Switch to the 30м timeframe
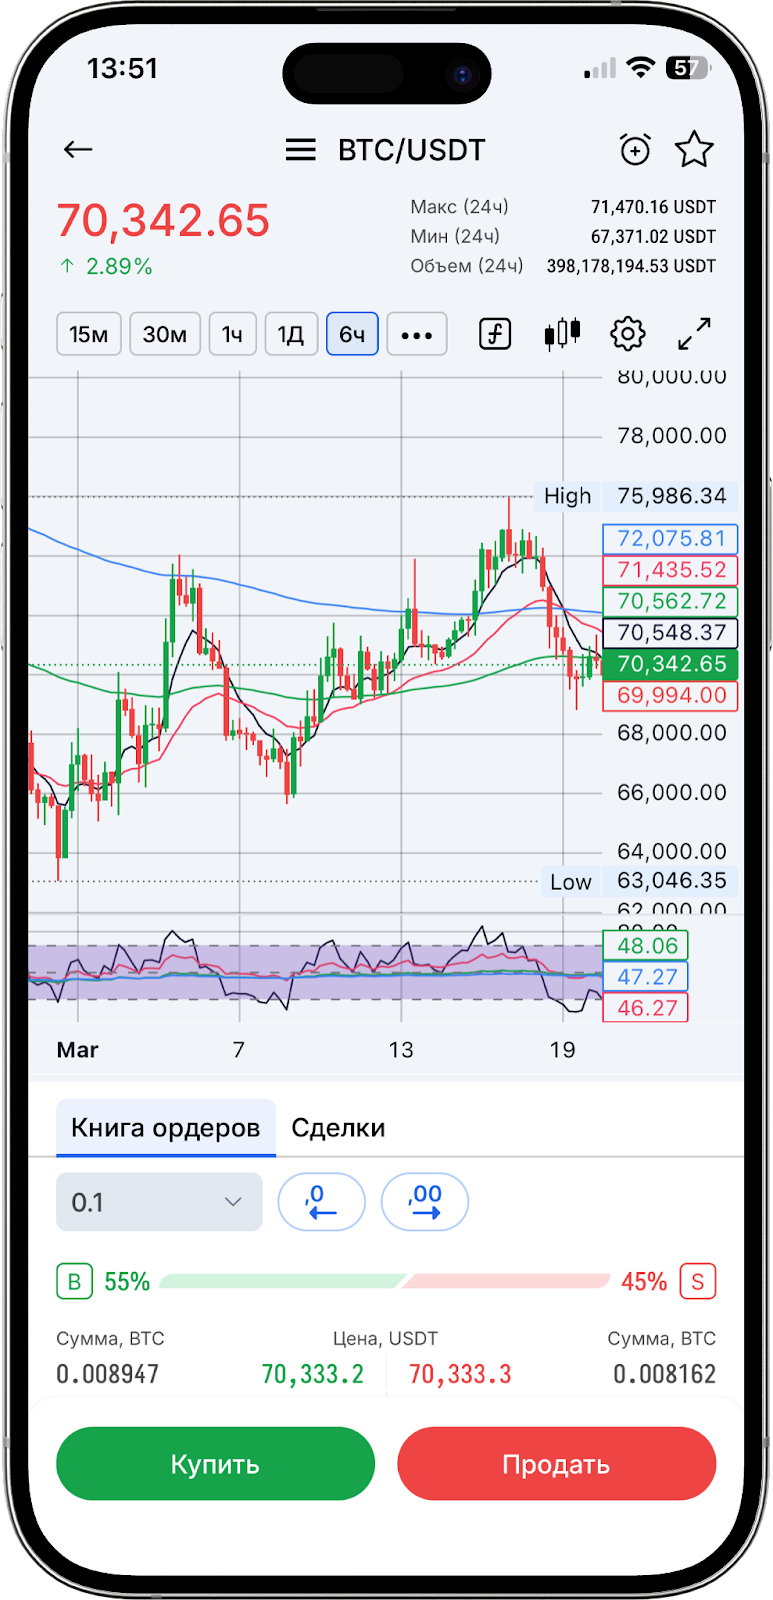 click(165, 334)
